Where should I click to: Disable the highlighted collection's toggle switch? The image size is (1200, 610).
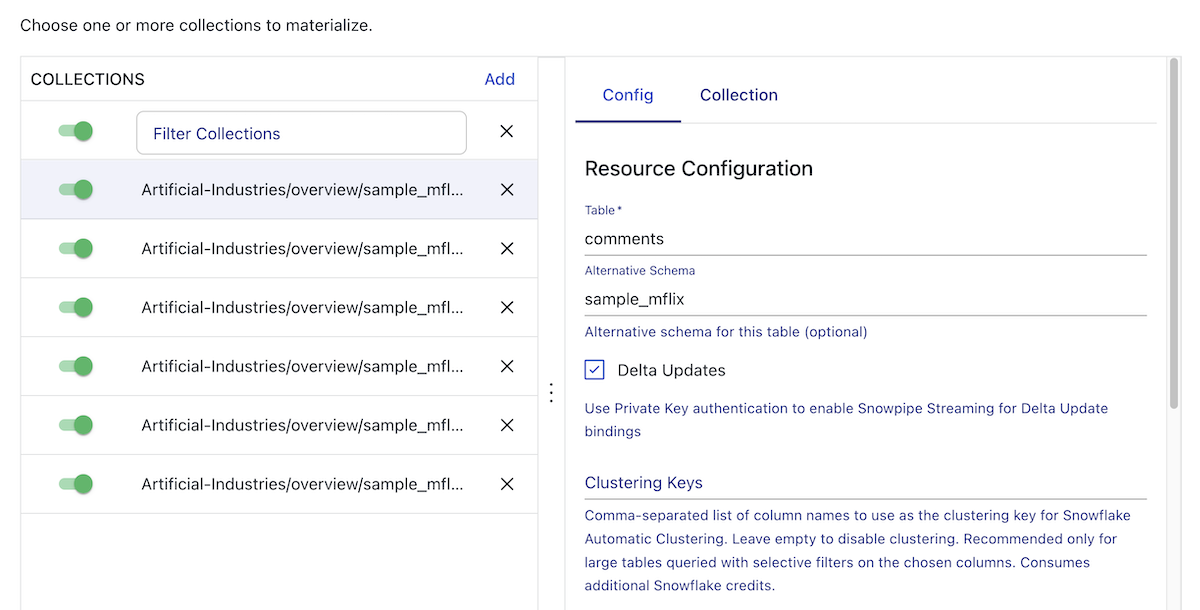(x=76, y=189)
